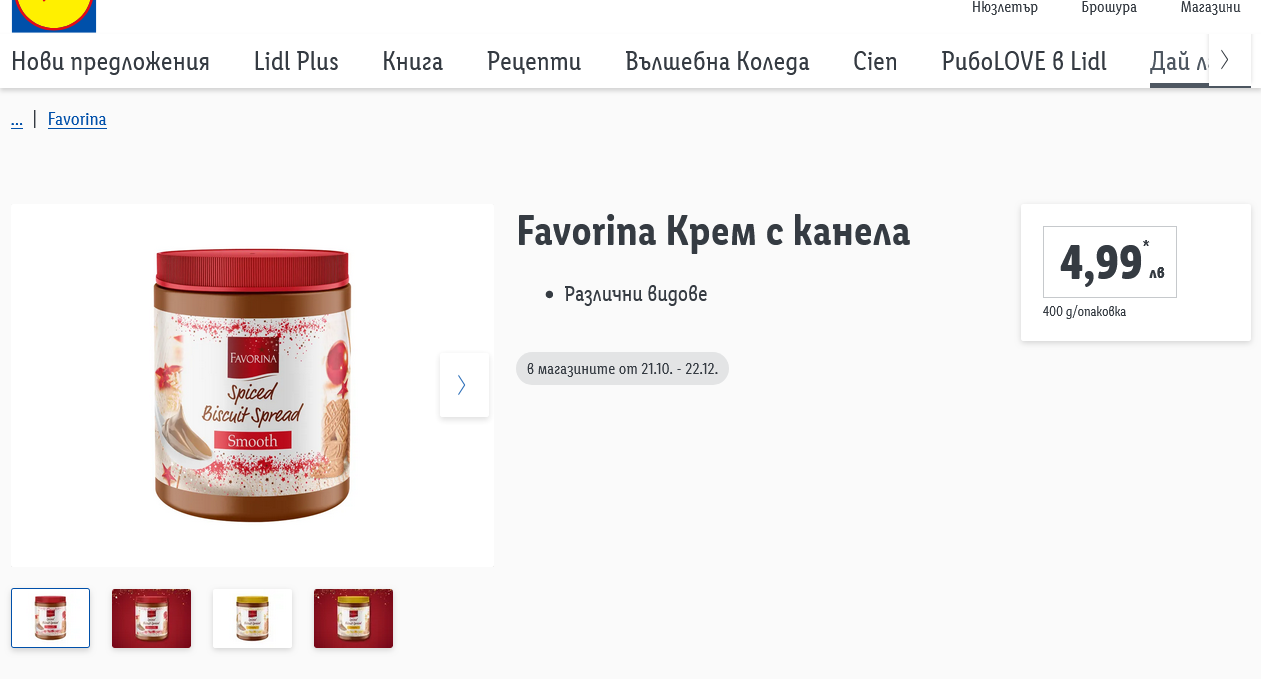Select fourth red-background gold-lid jar thumbnail
Image resolution: width=1262 pixels, height=679 pixels.
pos(353,618)
